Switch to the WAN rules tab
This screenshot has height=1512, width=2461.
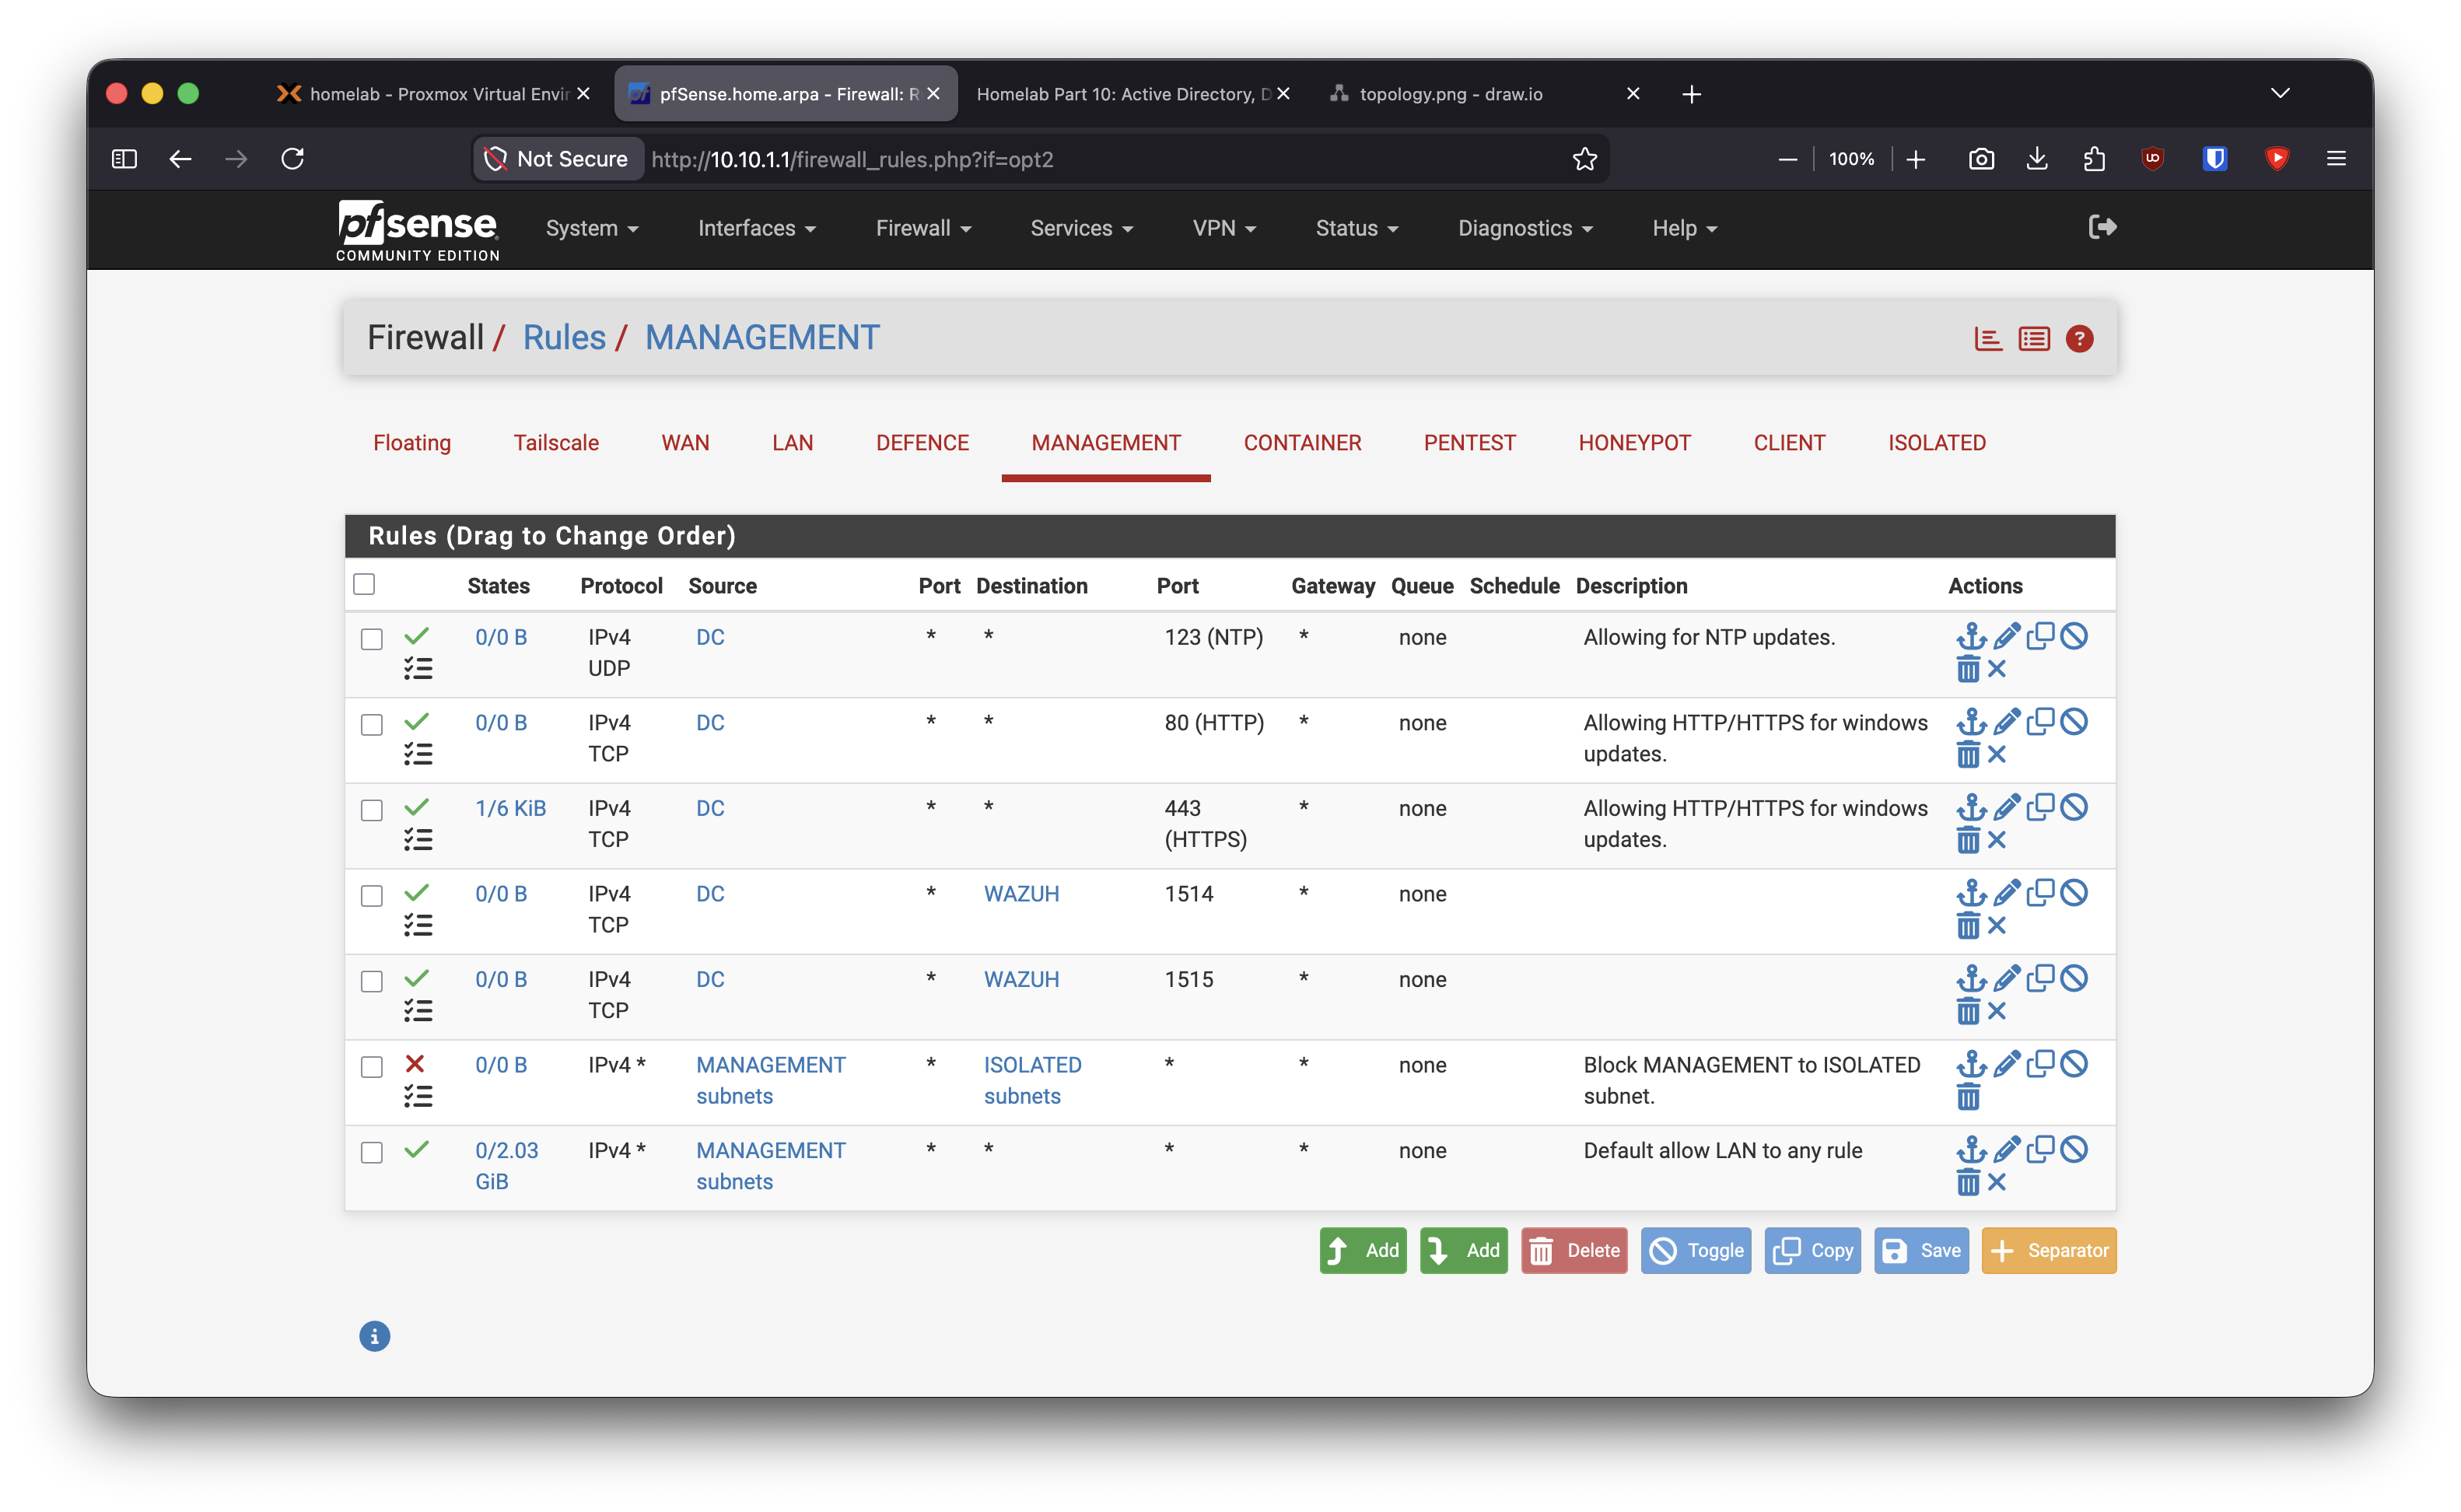point(685,442)
